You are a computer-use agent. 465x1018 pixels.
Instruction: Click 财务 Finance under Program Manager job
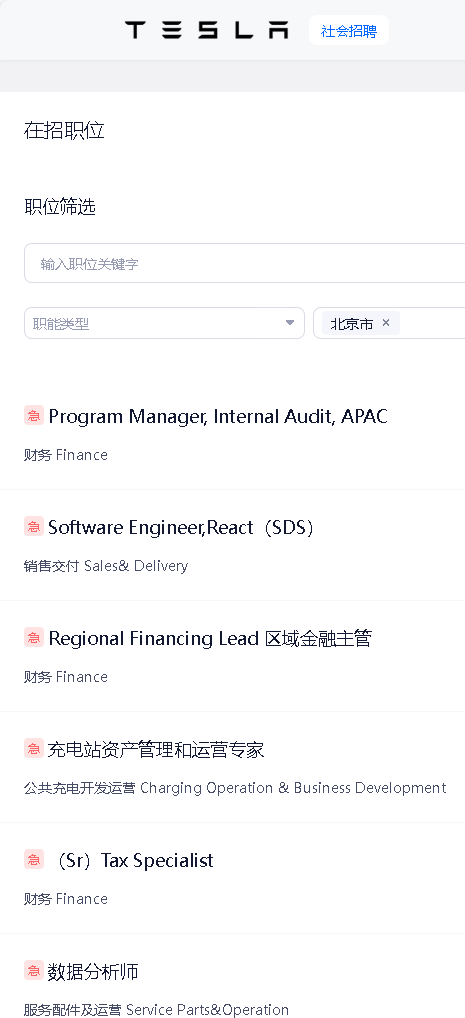coord(66,455)
